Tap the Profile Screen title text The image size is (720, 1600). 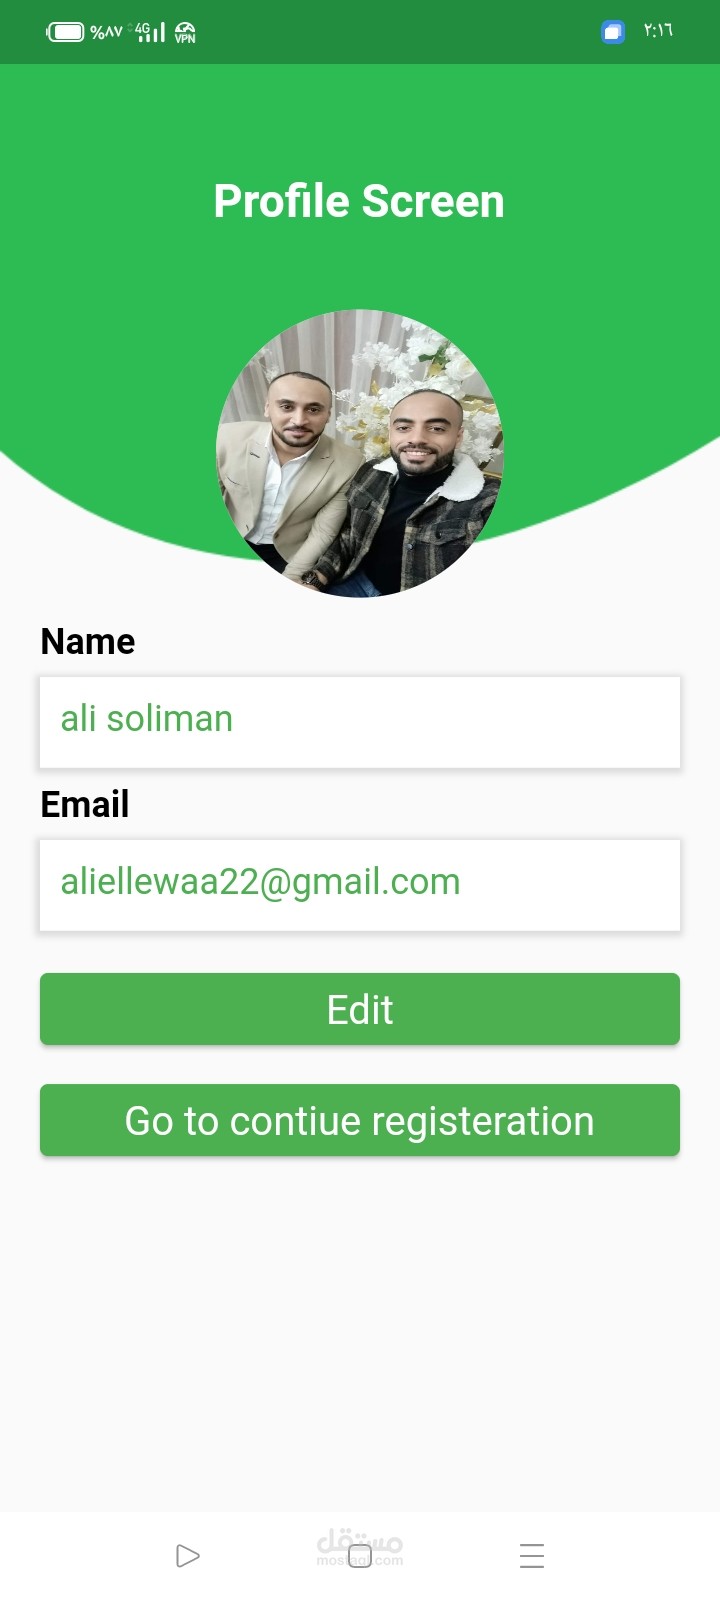[359, 201]
